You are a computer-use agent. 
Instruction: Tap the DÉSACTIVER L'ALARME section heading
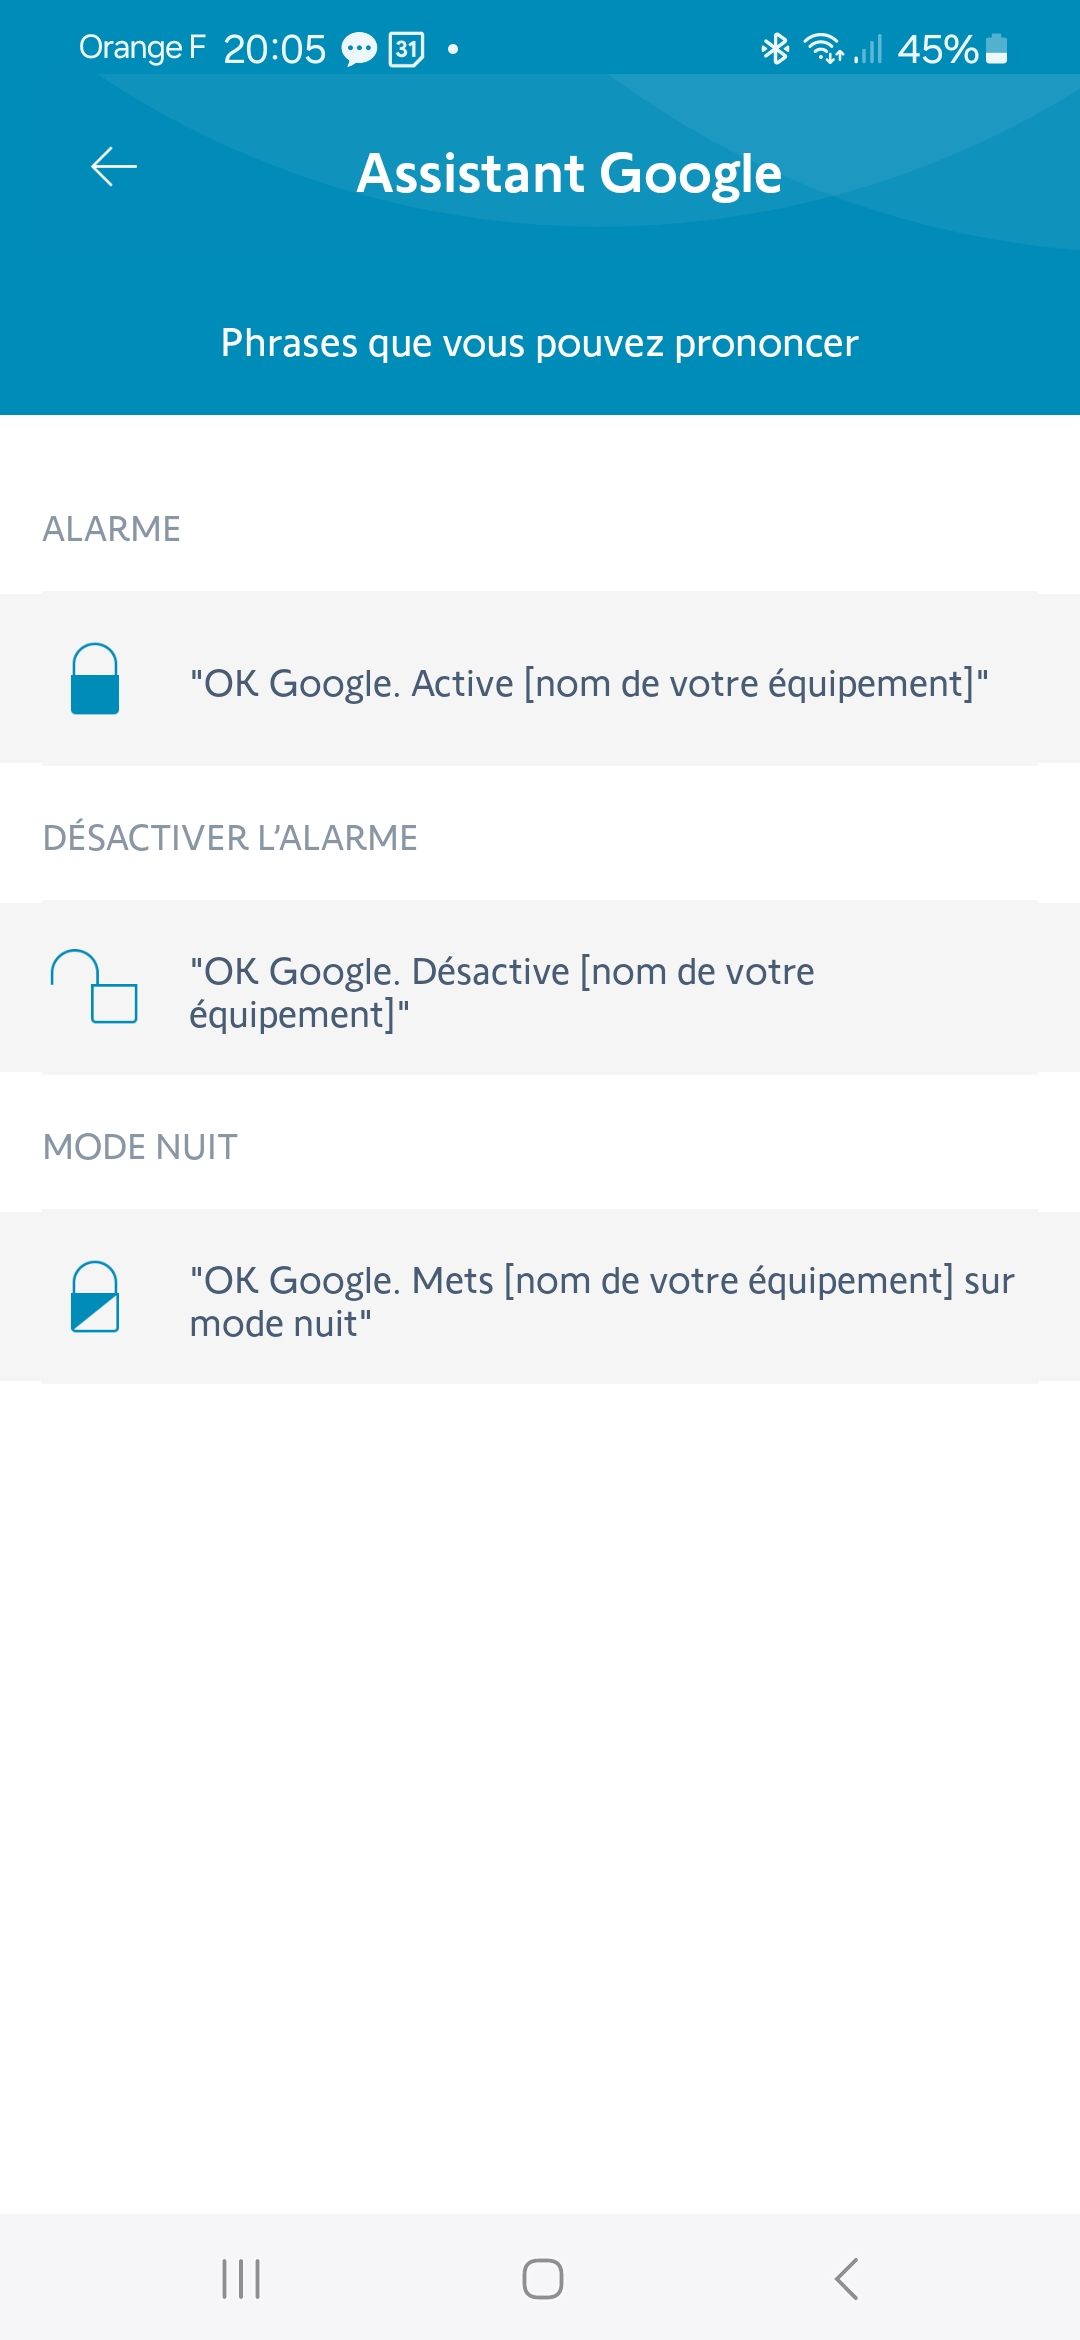pyautogui.click(x=230, y=838)
